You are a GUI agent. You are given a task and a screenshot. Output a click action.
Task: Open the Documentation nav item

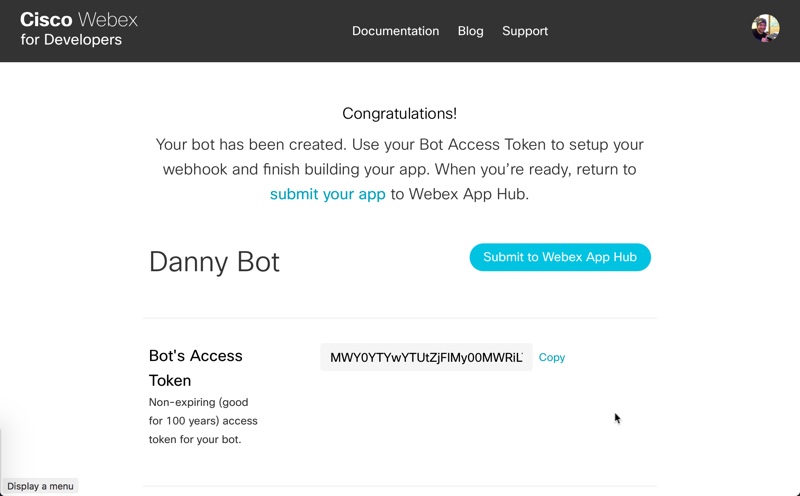395,31
